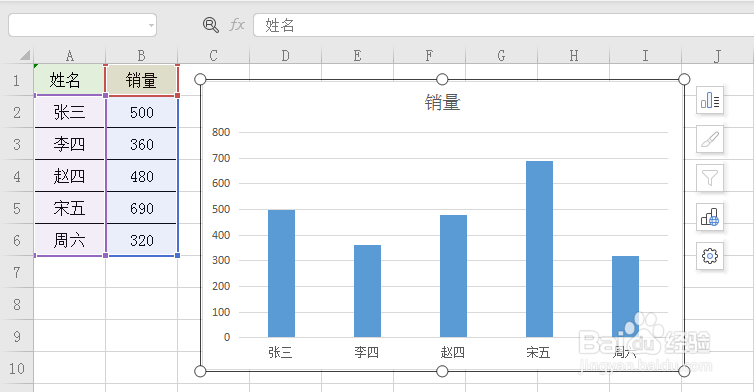Open the chart elements button

710,101
